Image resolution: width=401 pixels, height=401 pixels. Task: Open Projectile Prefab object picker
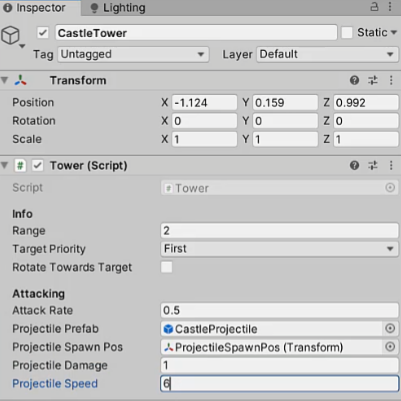coord(390,329)
